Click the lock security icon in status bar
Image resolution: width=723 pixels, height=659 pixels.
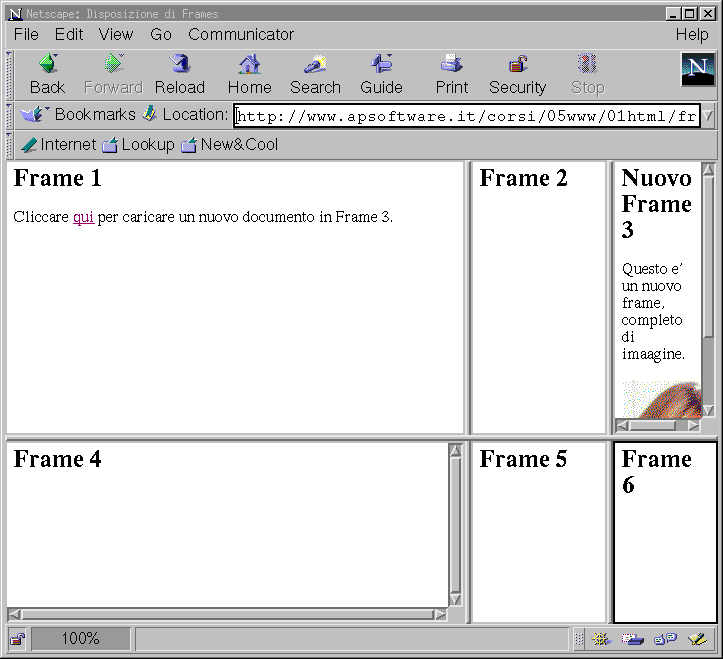click(x=17, y=639)
